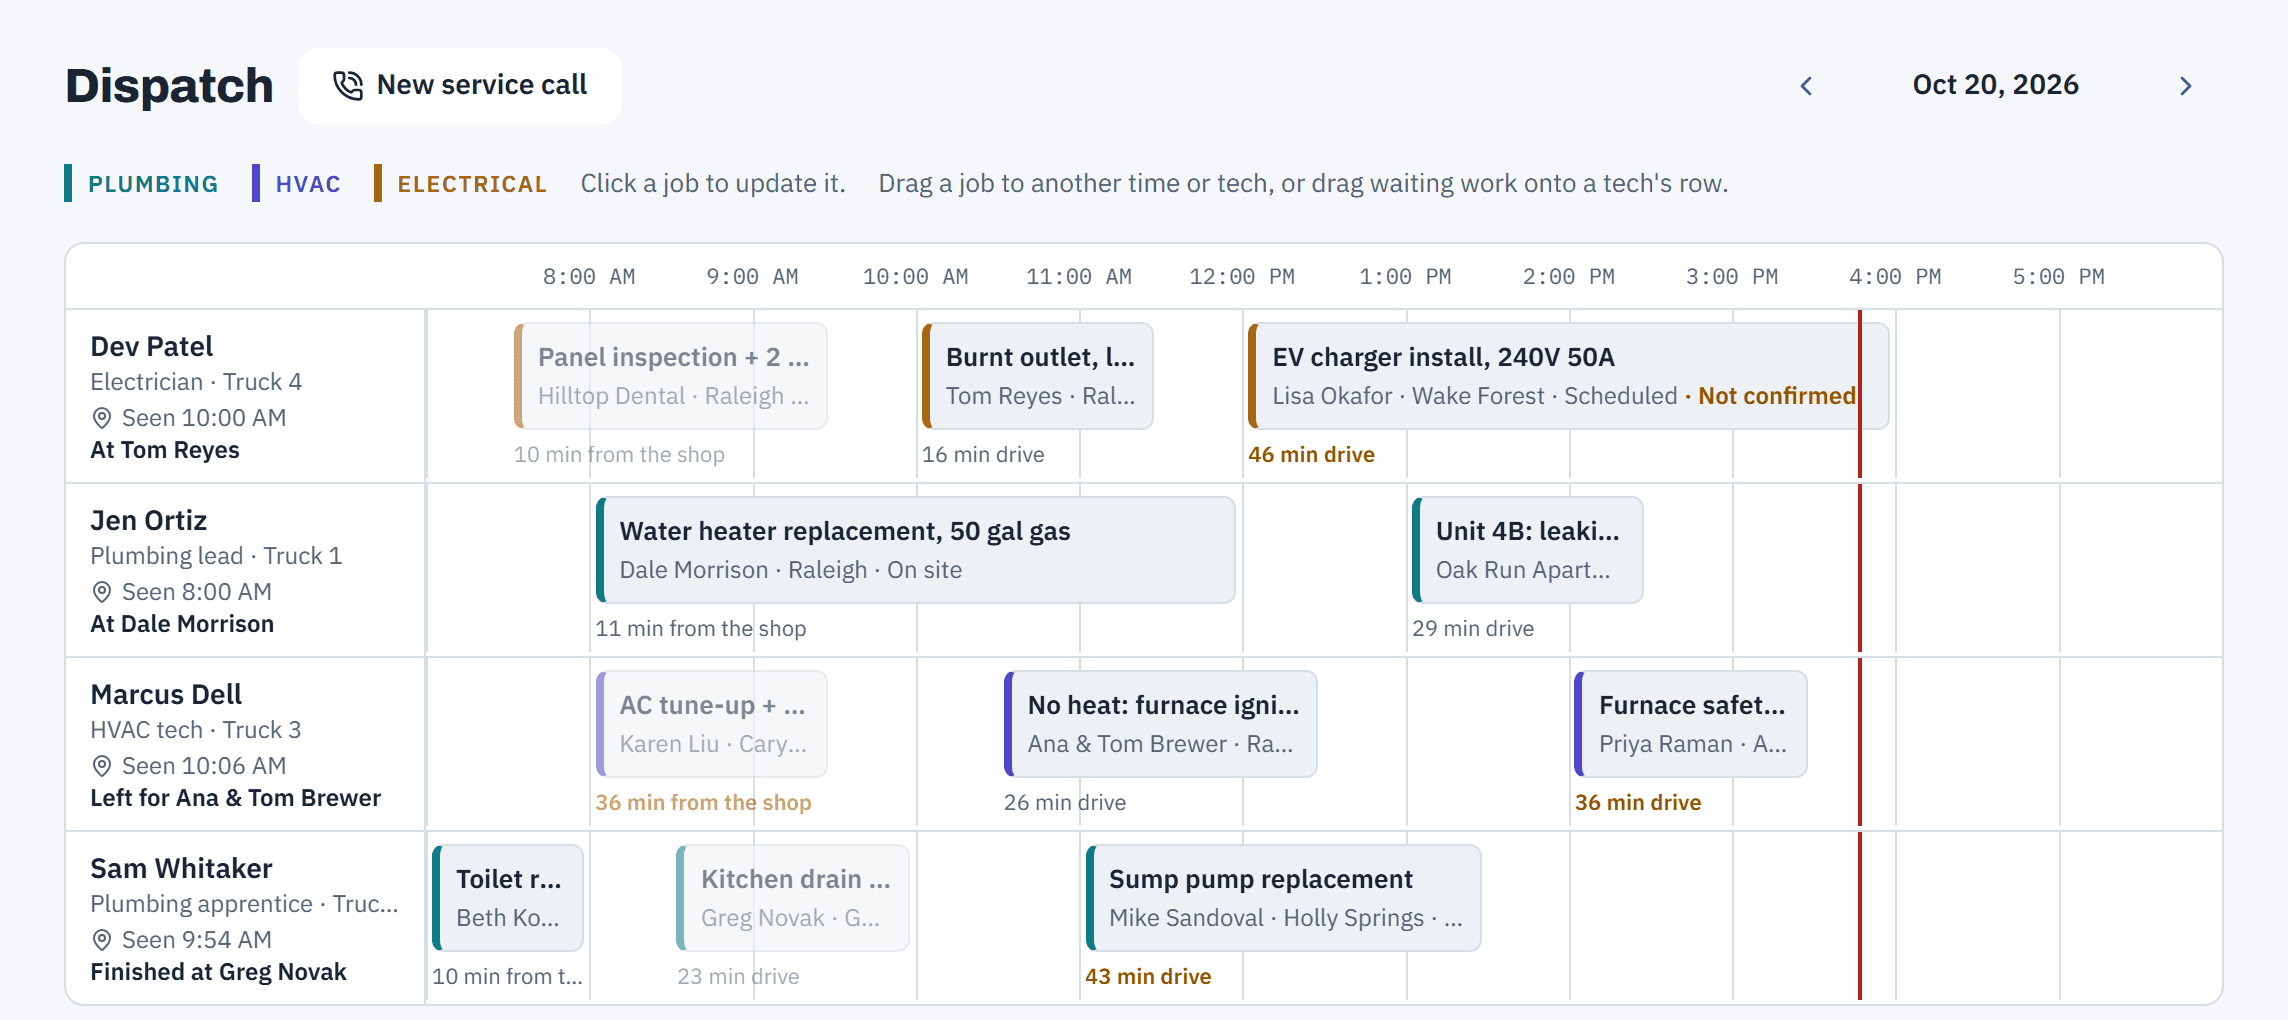Select technician Dev Patel

[x=152, y=347]
